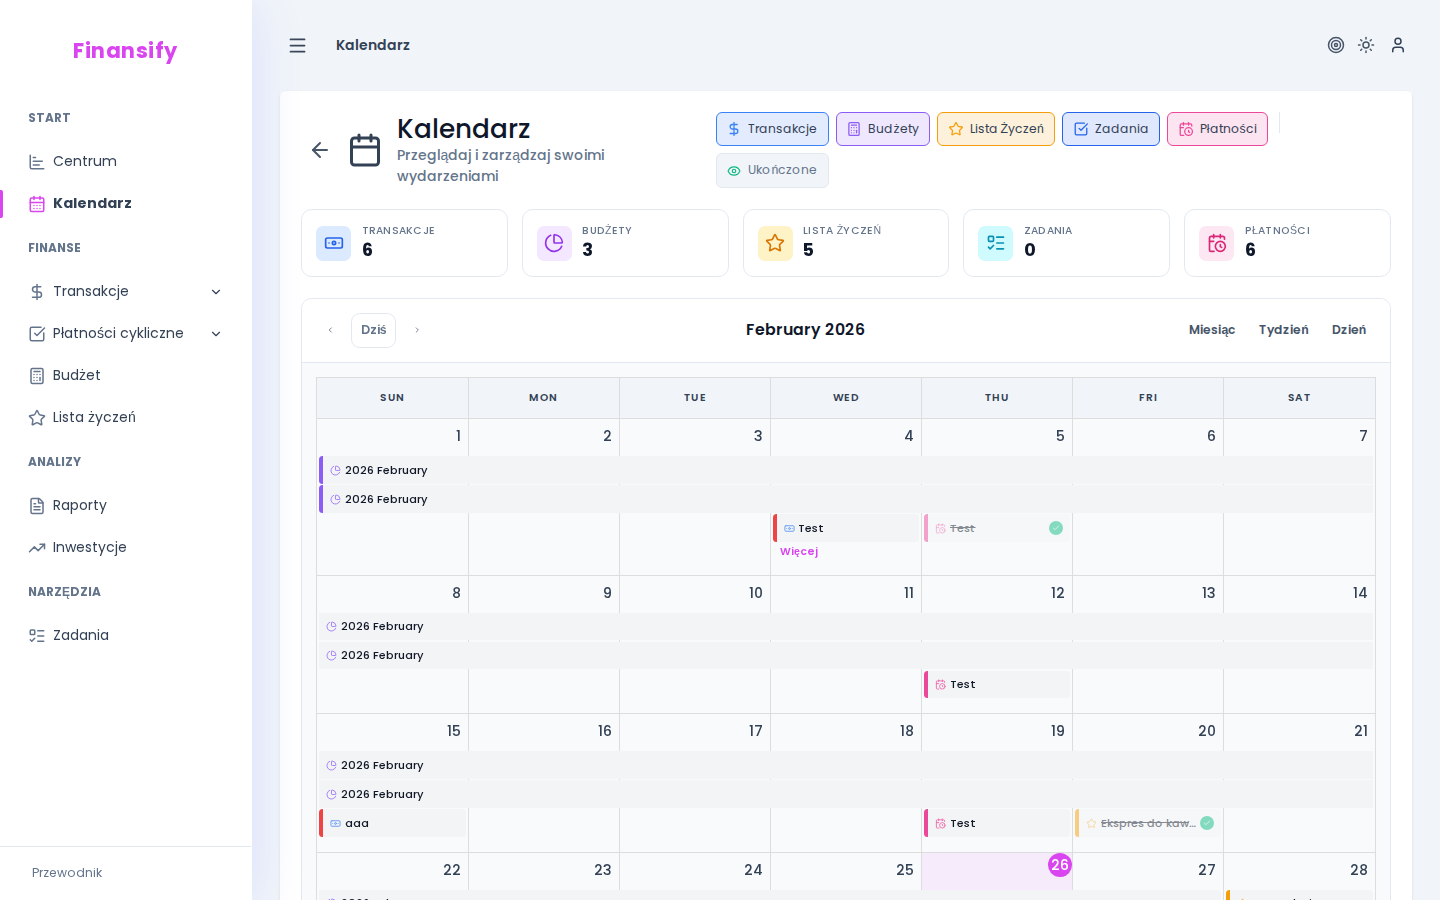This screenshot has height=900, width=1440.
Task: Toggle the Ukończone visibility filter
Action: pyautogui.click(x=772, y=170)
